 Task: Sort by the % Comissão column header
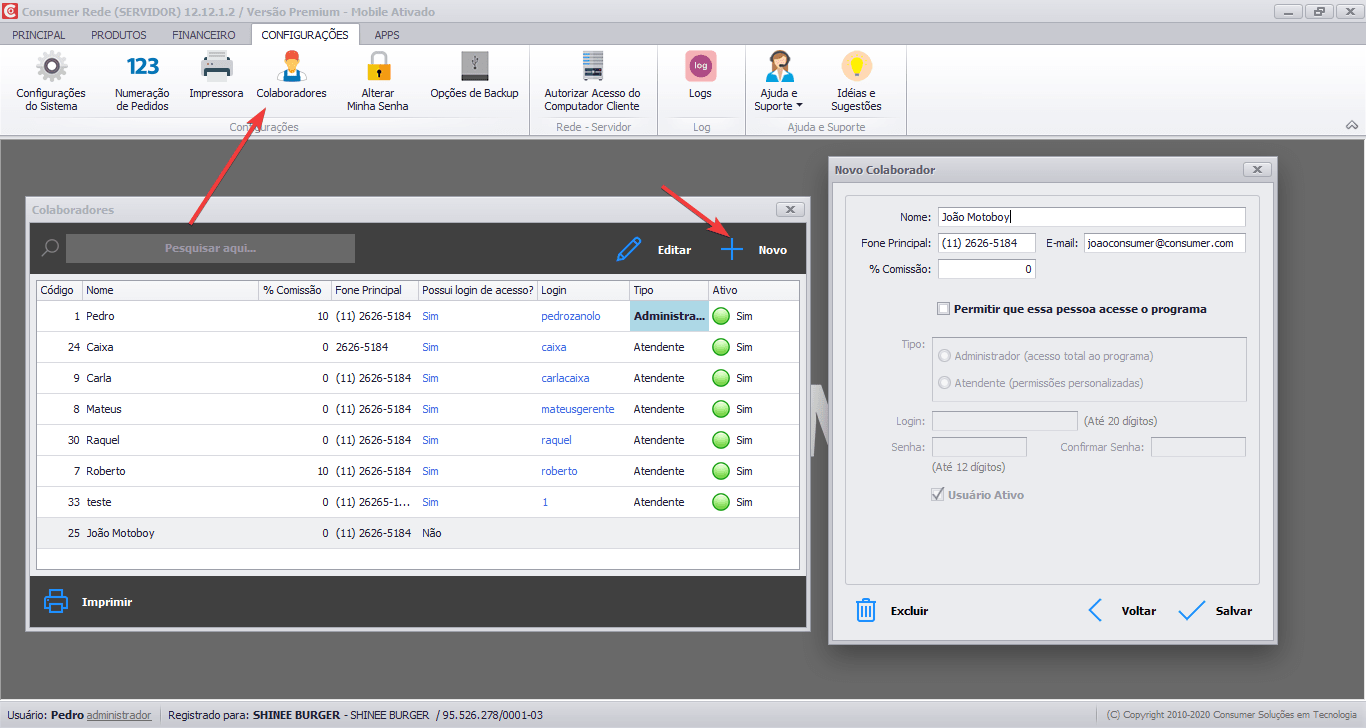(x=294, y=290)
